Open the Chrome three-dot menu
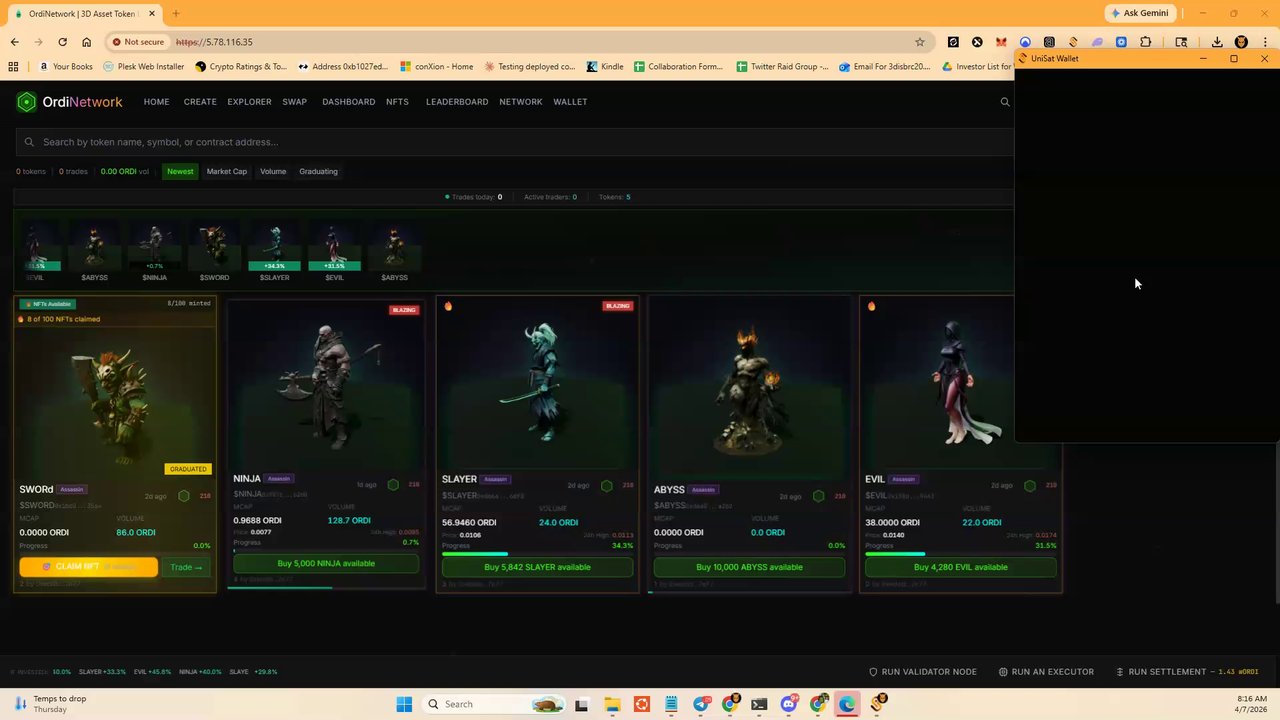Image resolution: width=1280 pixels, height=720 pixels. coord(1265,42)
